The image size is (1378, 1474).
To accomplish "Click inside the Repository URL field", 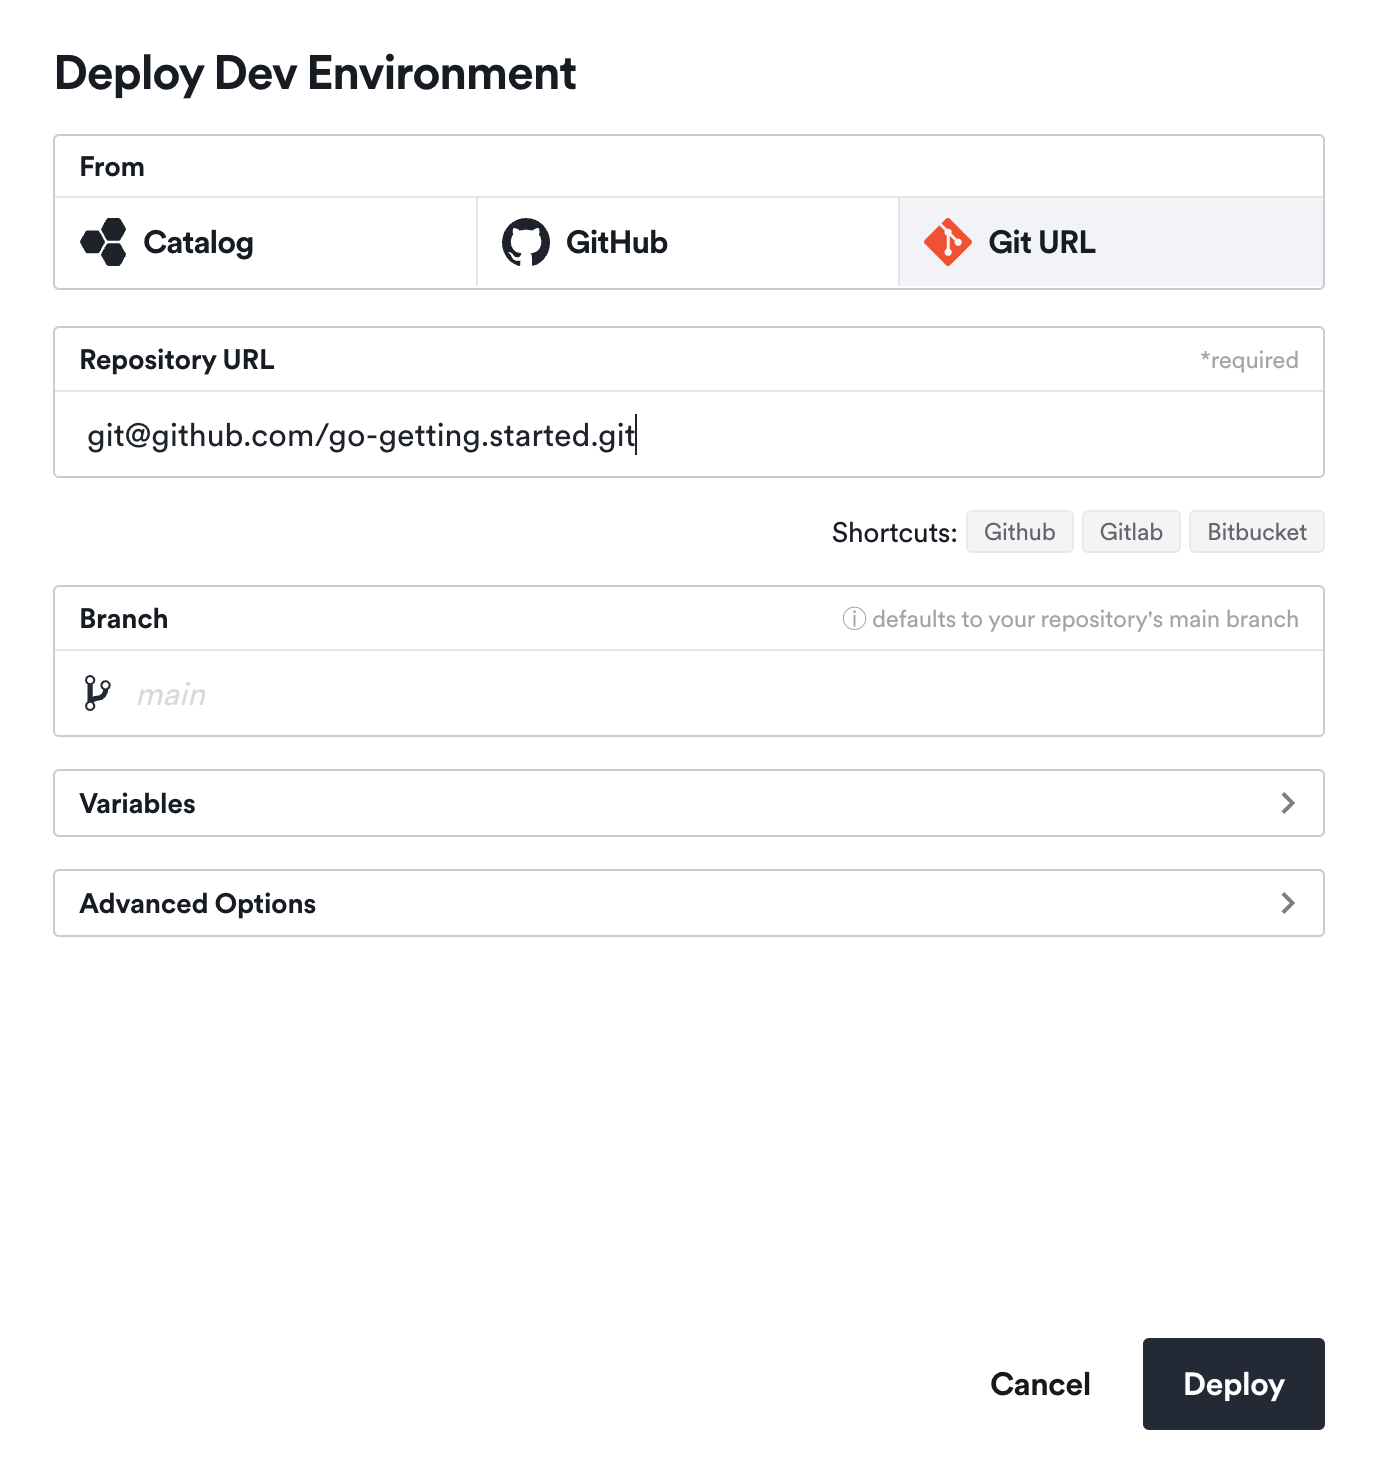I will pos(688,434).
